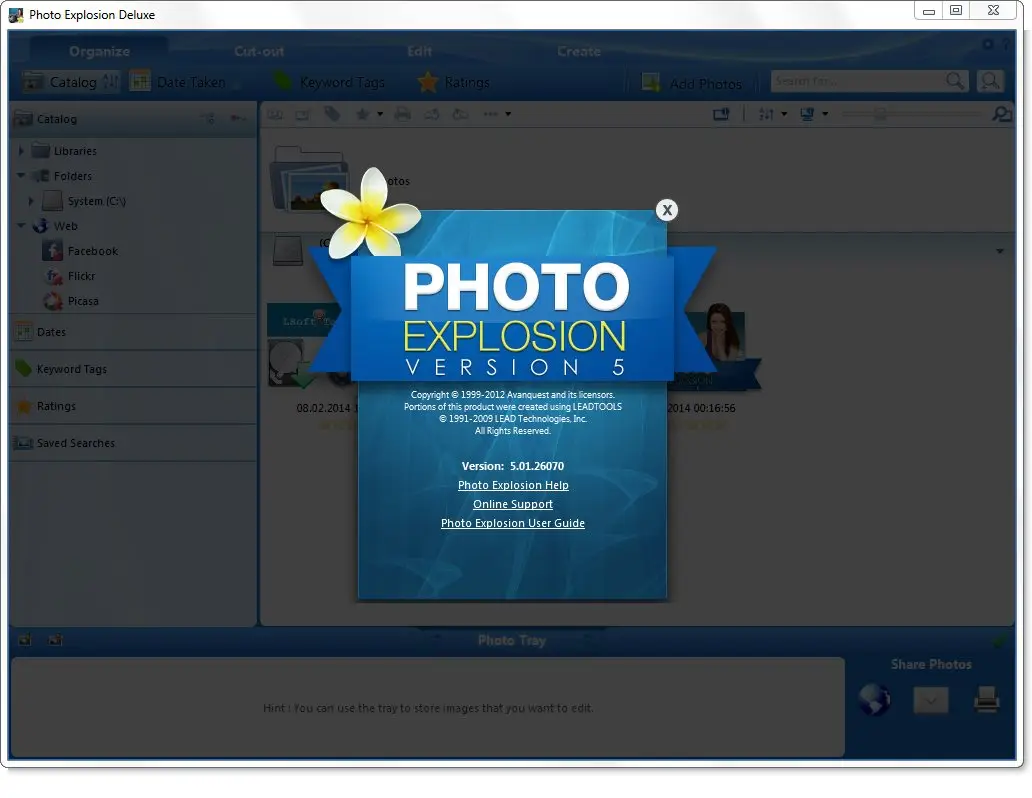This screenshot has width=1032, height=798.
Task: Click the zoom magnifier icon at toolbar end
Action: point(1002,114)
